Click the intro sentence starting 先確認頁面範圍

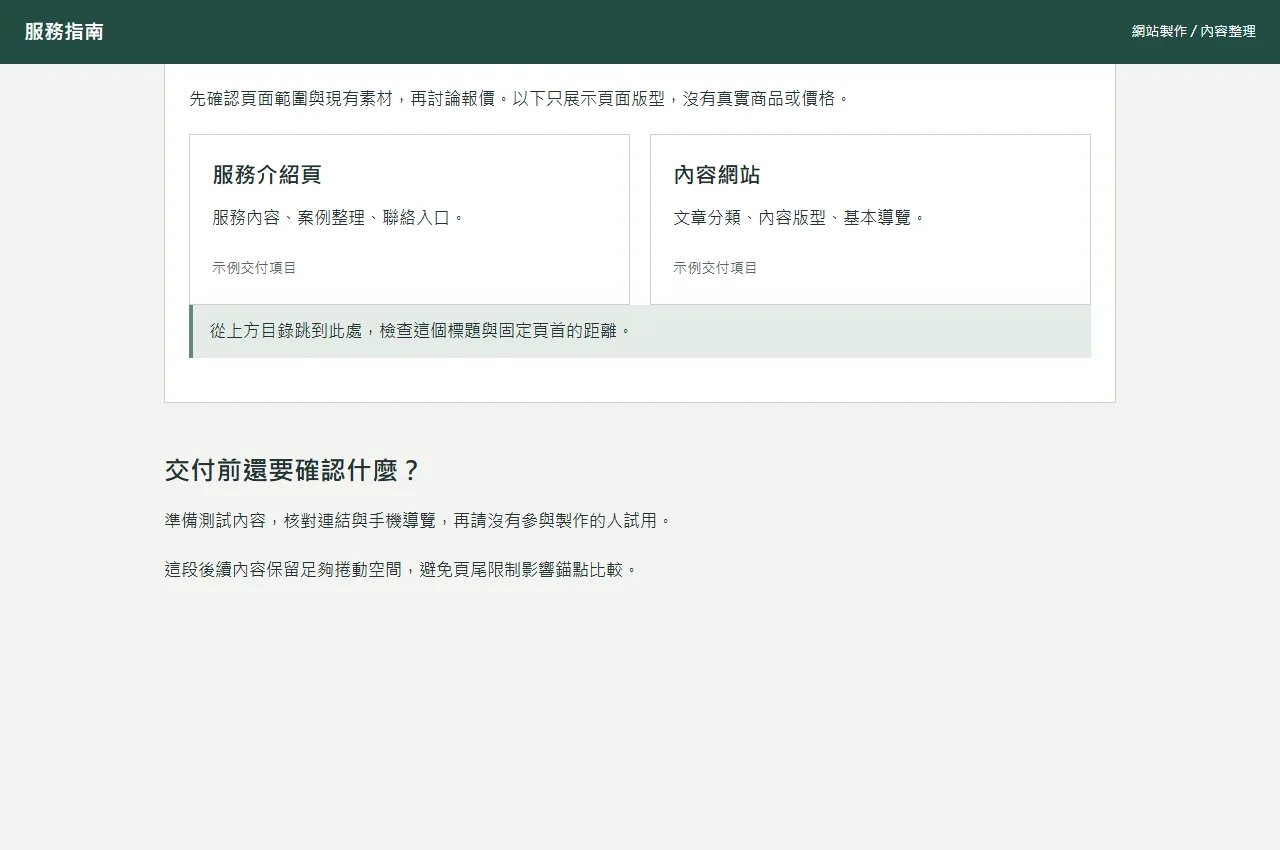coord(520,99)
